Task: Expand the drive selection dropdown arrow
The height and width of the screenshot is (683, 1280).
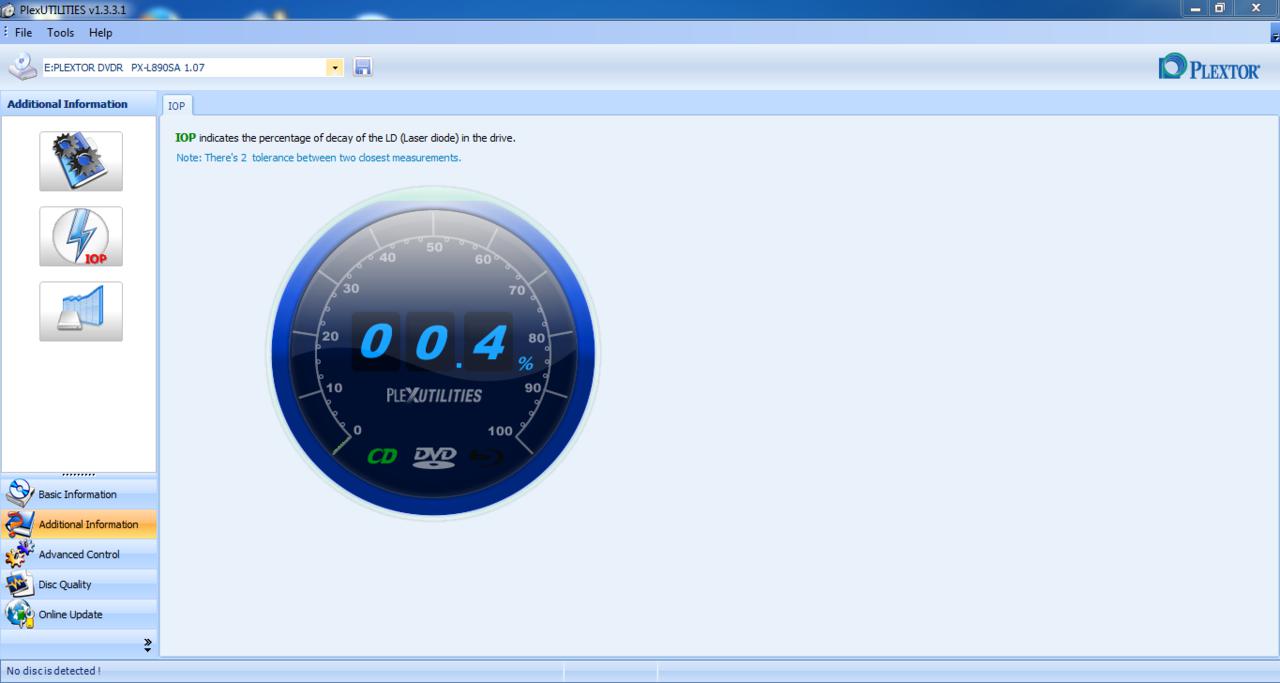Action: 335,68
